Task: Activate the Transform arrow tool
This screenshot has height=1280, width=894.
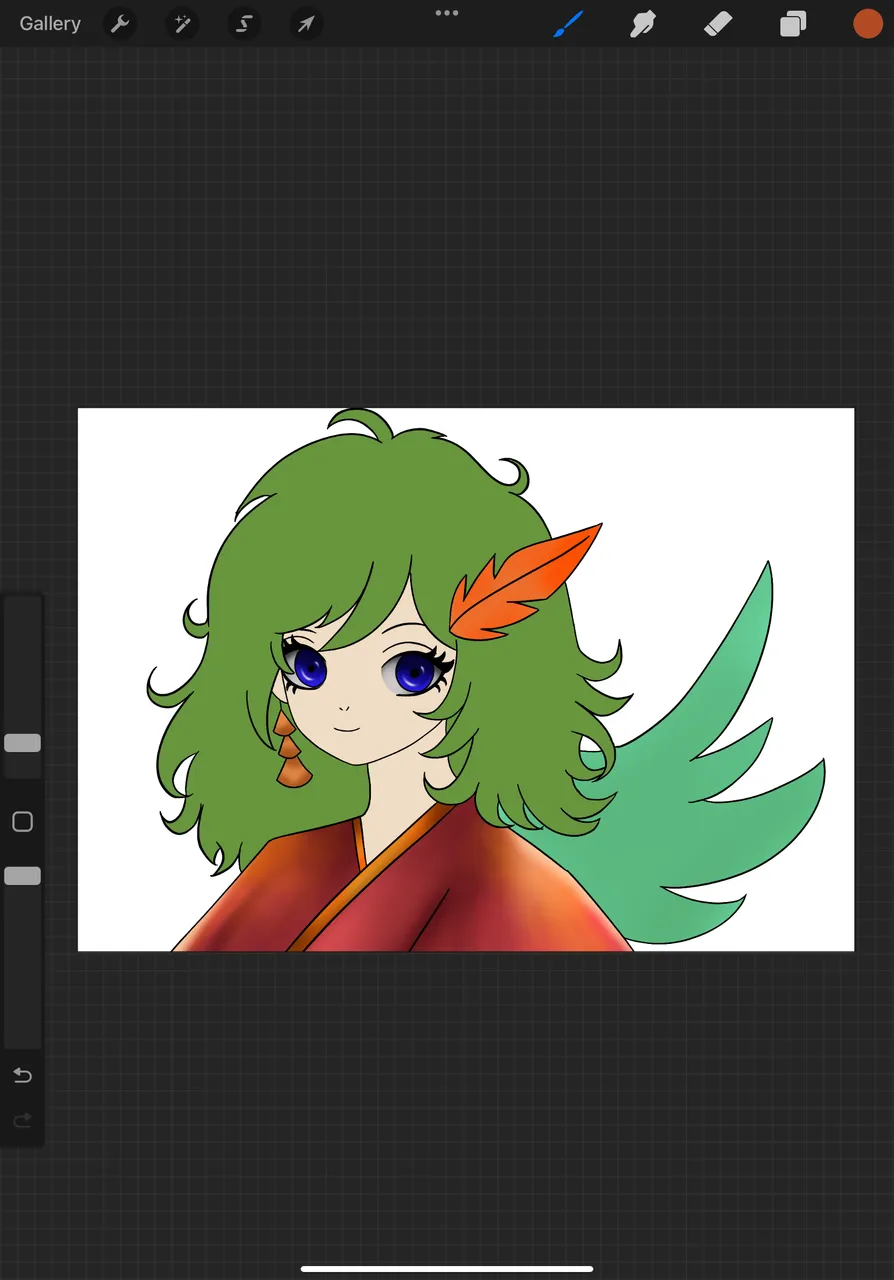Action: pyautogui.click(x=306, y=24)
